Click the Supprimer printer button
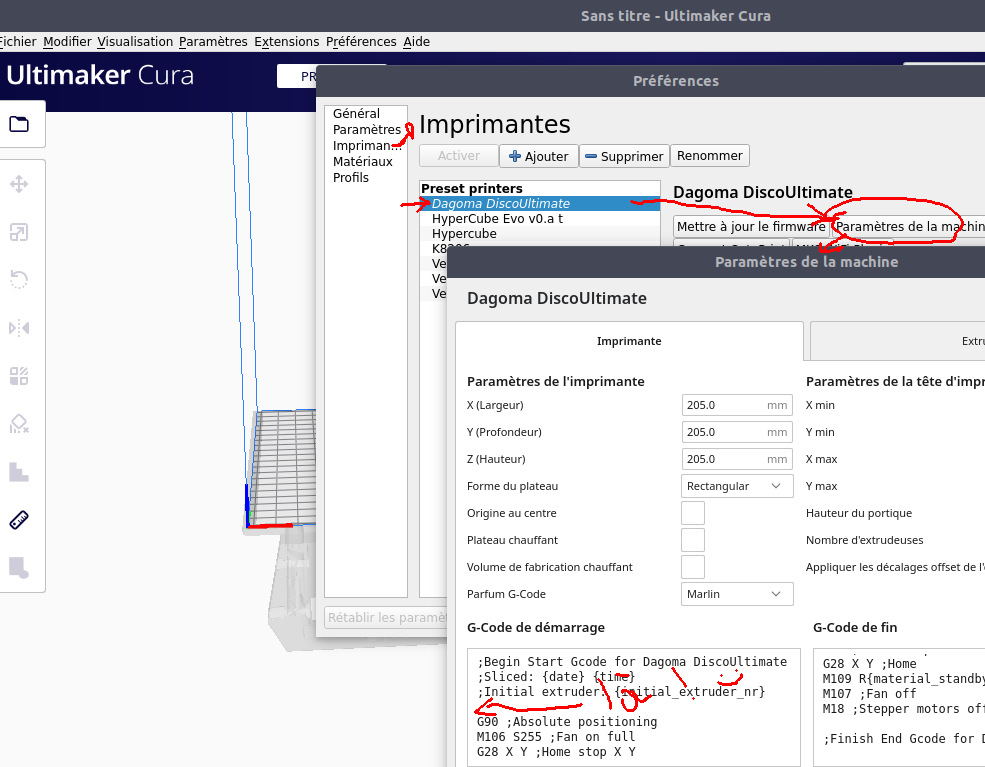The width and height of the screenshot is (985, 767). click(x=624, y=156)
